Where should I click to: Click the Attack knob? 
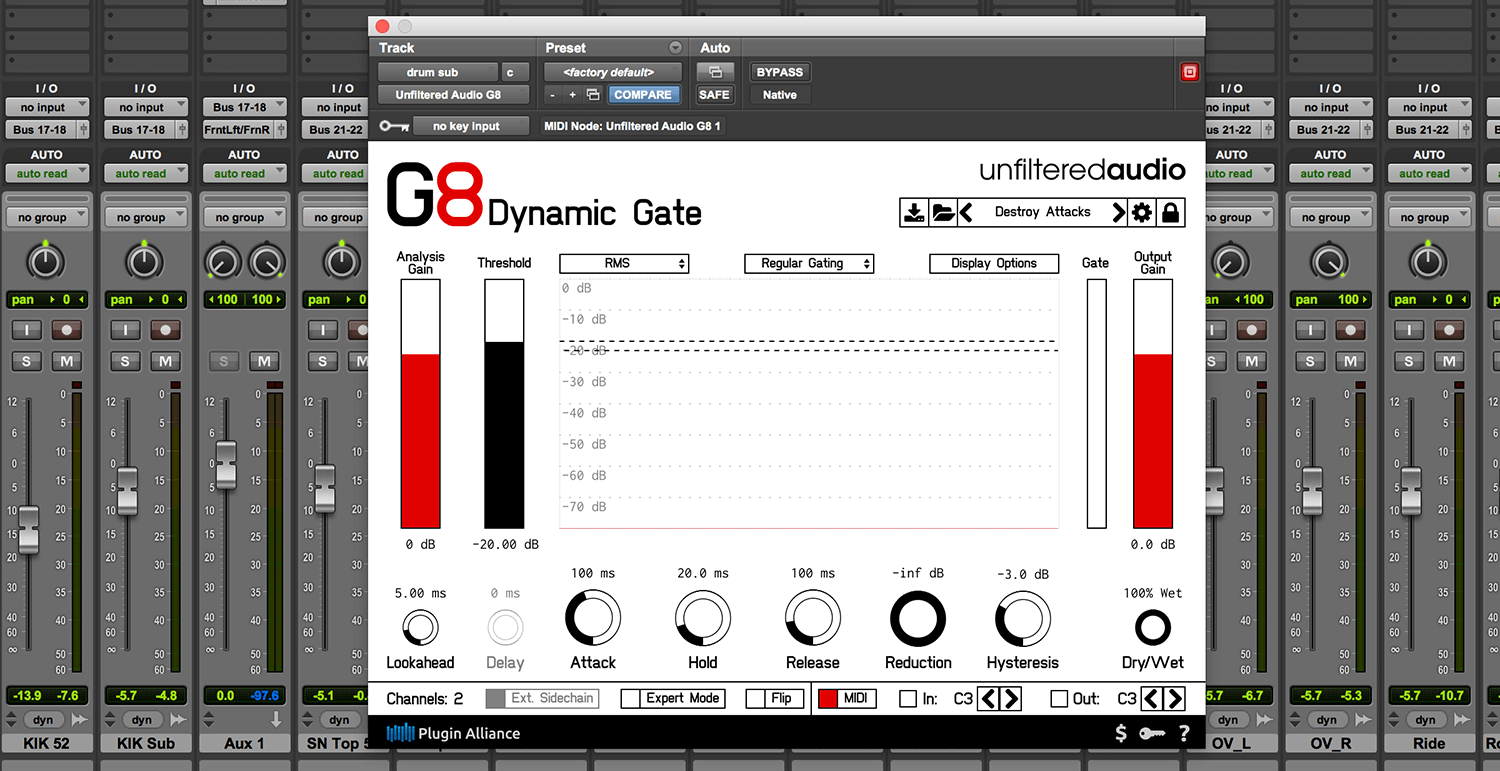tap(593, 618)
